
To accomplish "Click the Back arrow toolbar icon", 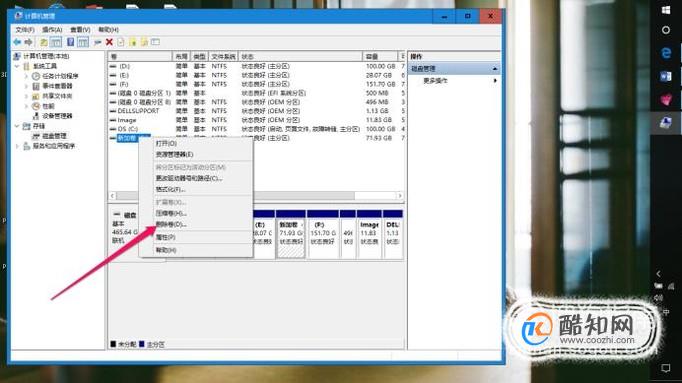I will (x=17, y=42).
